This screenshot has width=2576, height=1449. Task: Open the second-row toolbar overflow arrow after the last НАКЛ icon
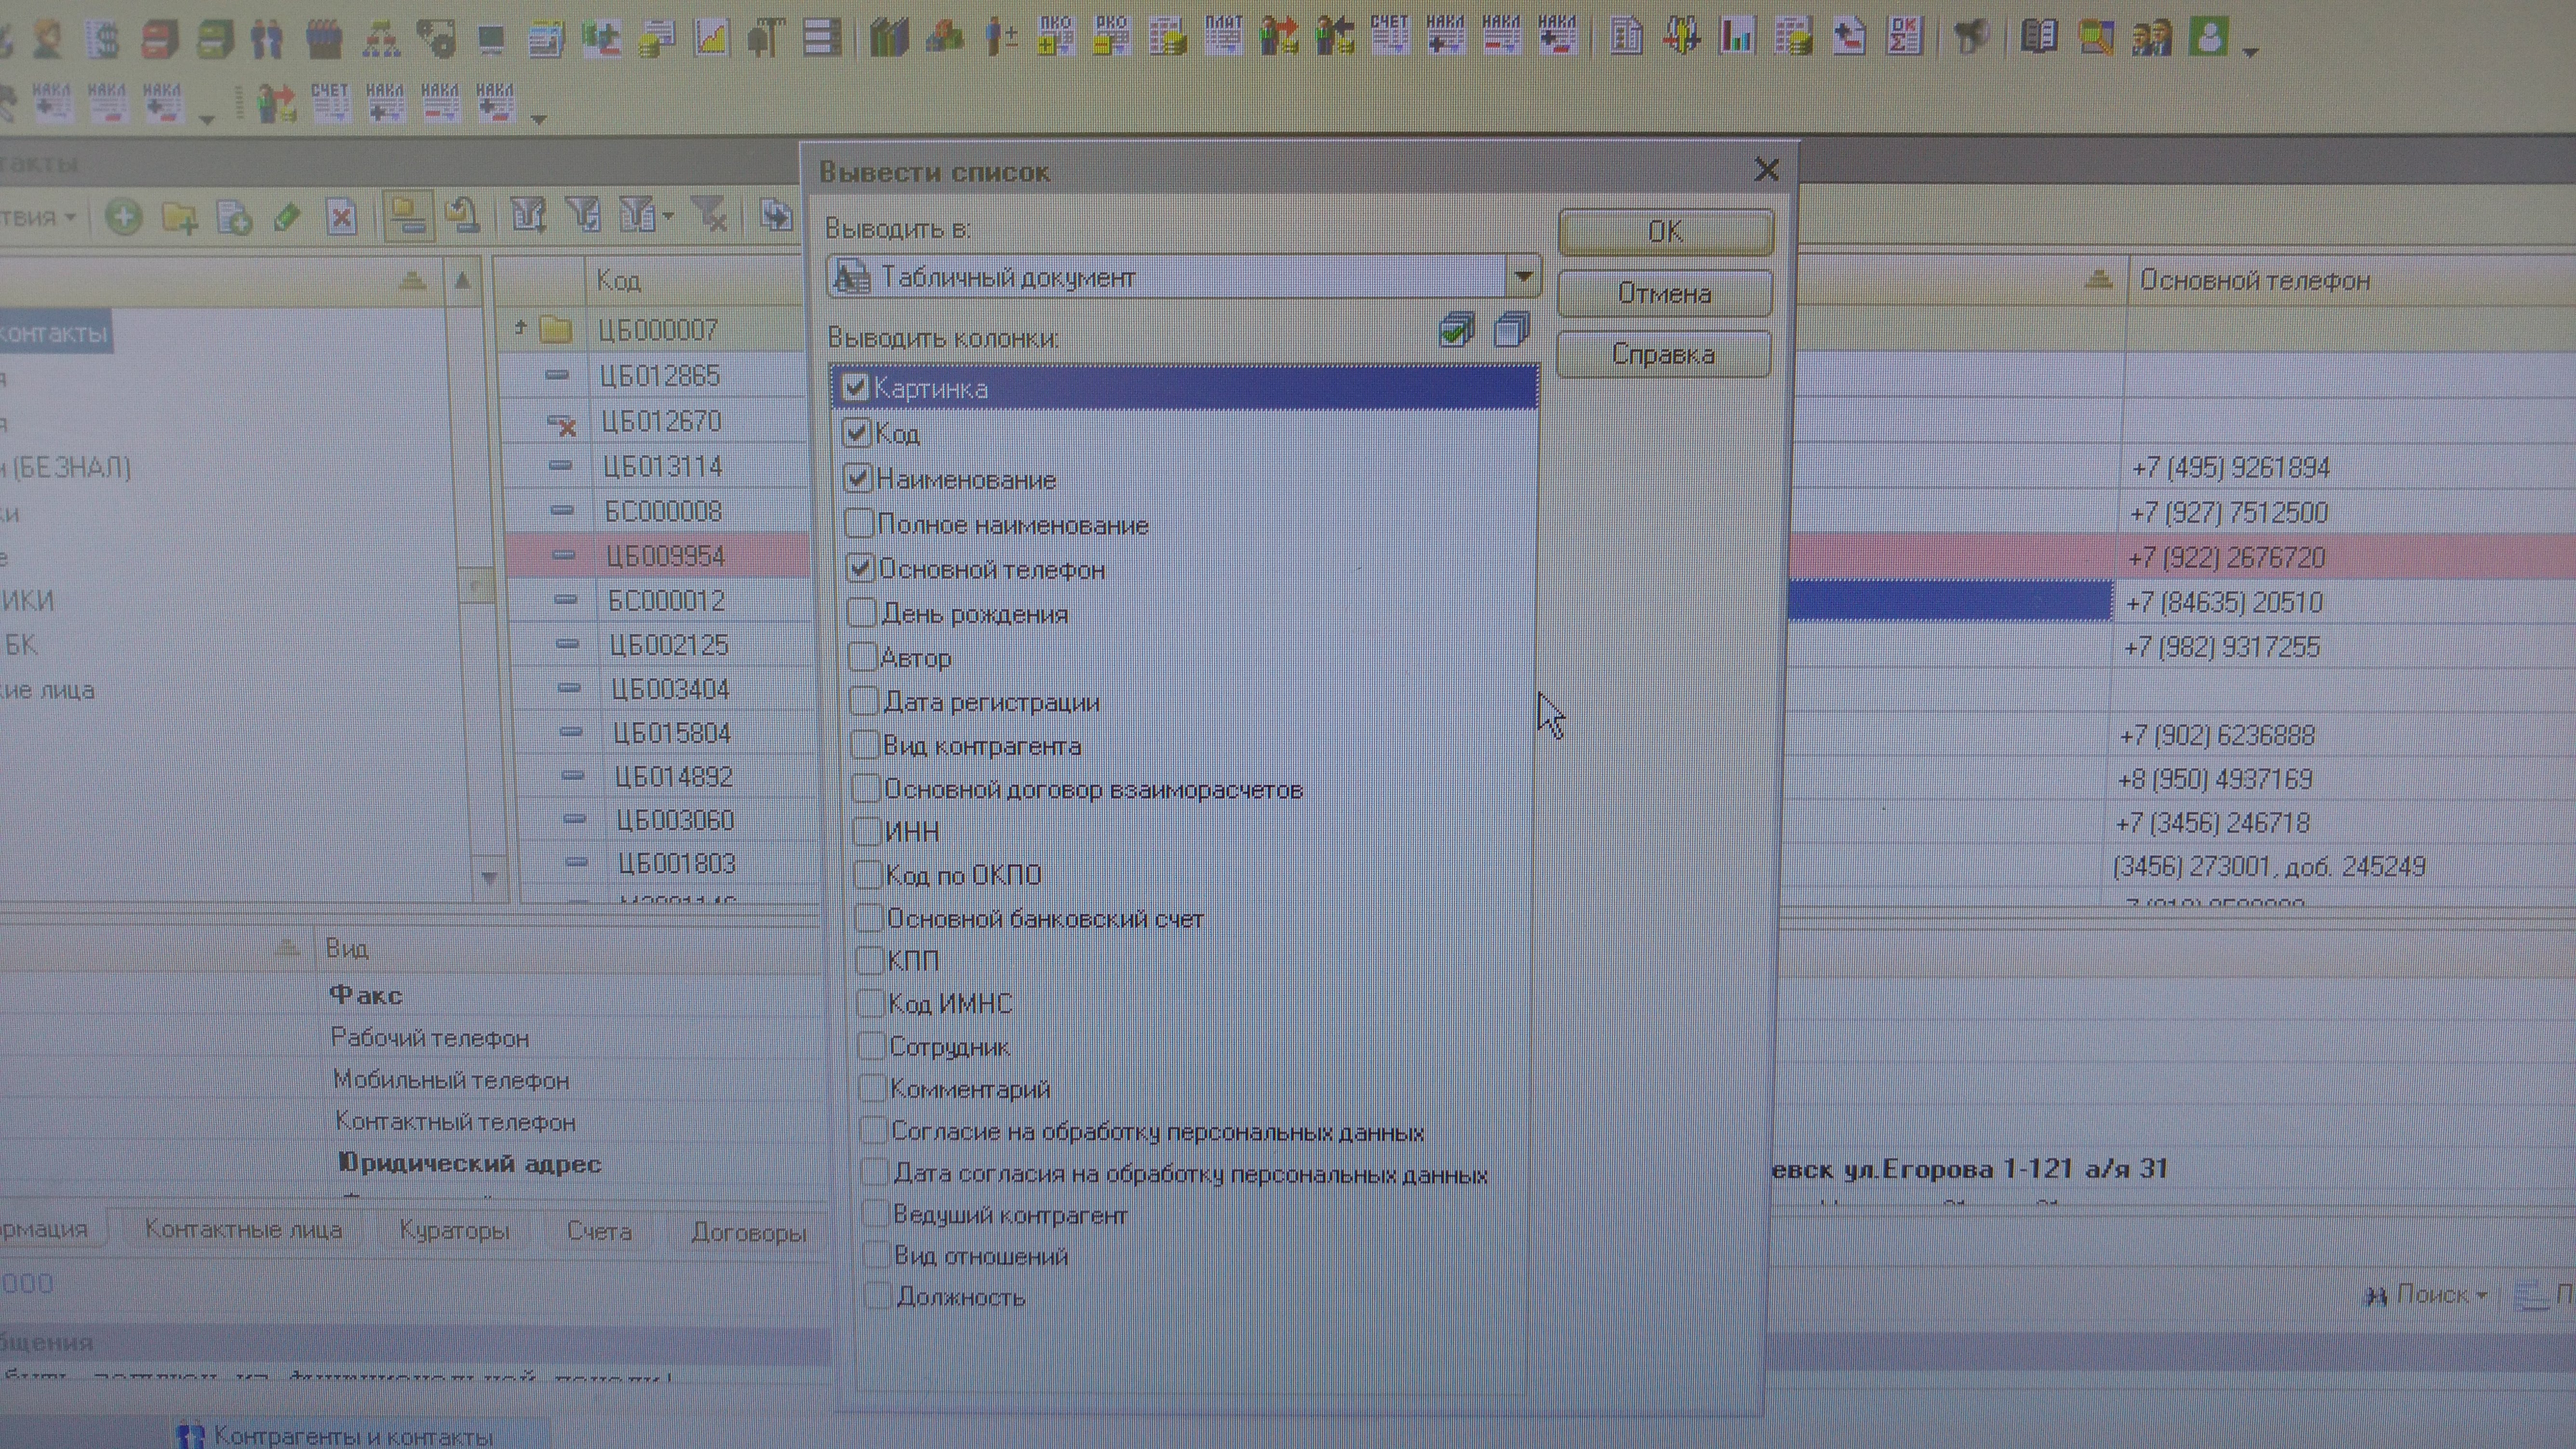538,119
